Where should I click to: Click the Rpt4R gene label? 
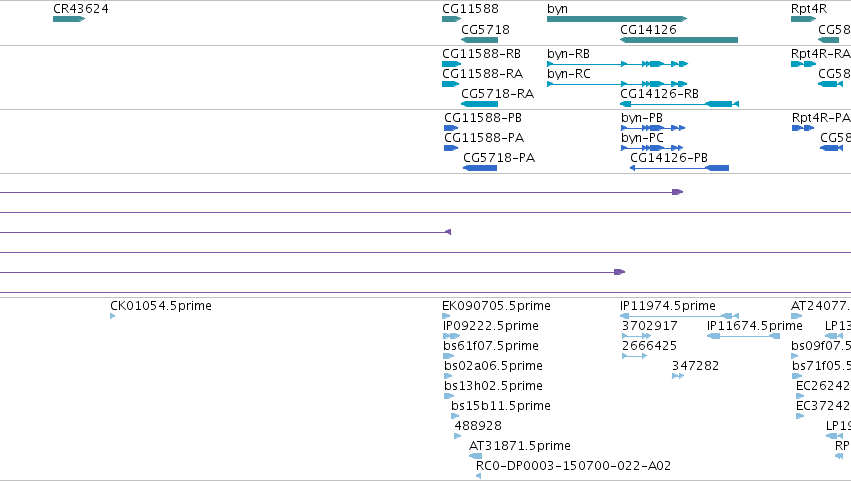(x=809, y=9)
